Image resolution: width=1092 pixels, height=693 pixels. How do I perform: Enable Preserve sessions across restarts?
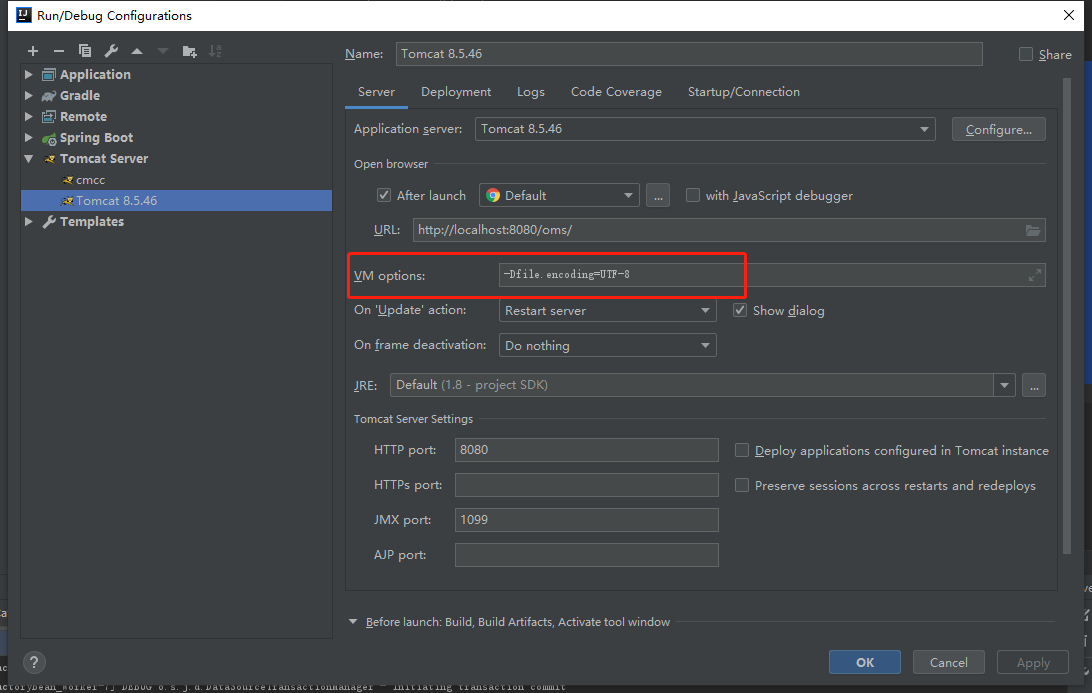click(x=742, y=485)
